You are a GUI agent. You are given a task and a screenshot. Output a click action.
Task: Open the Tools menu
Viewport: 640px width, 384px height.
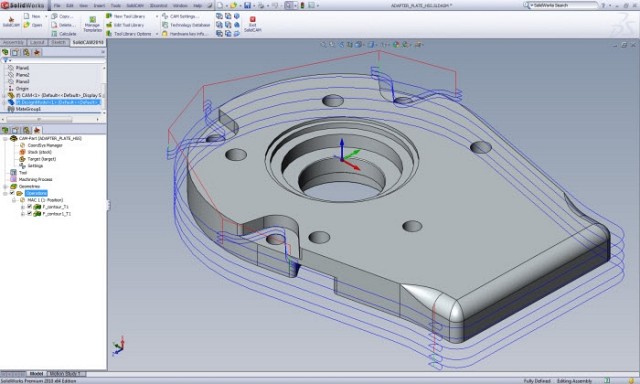pyautogui.click(x=116, y=6)
